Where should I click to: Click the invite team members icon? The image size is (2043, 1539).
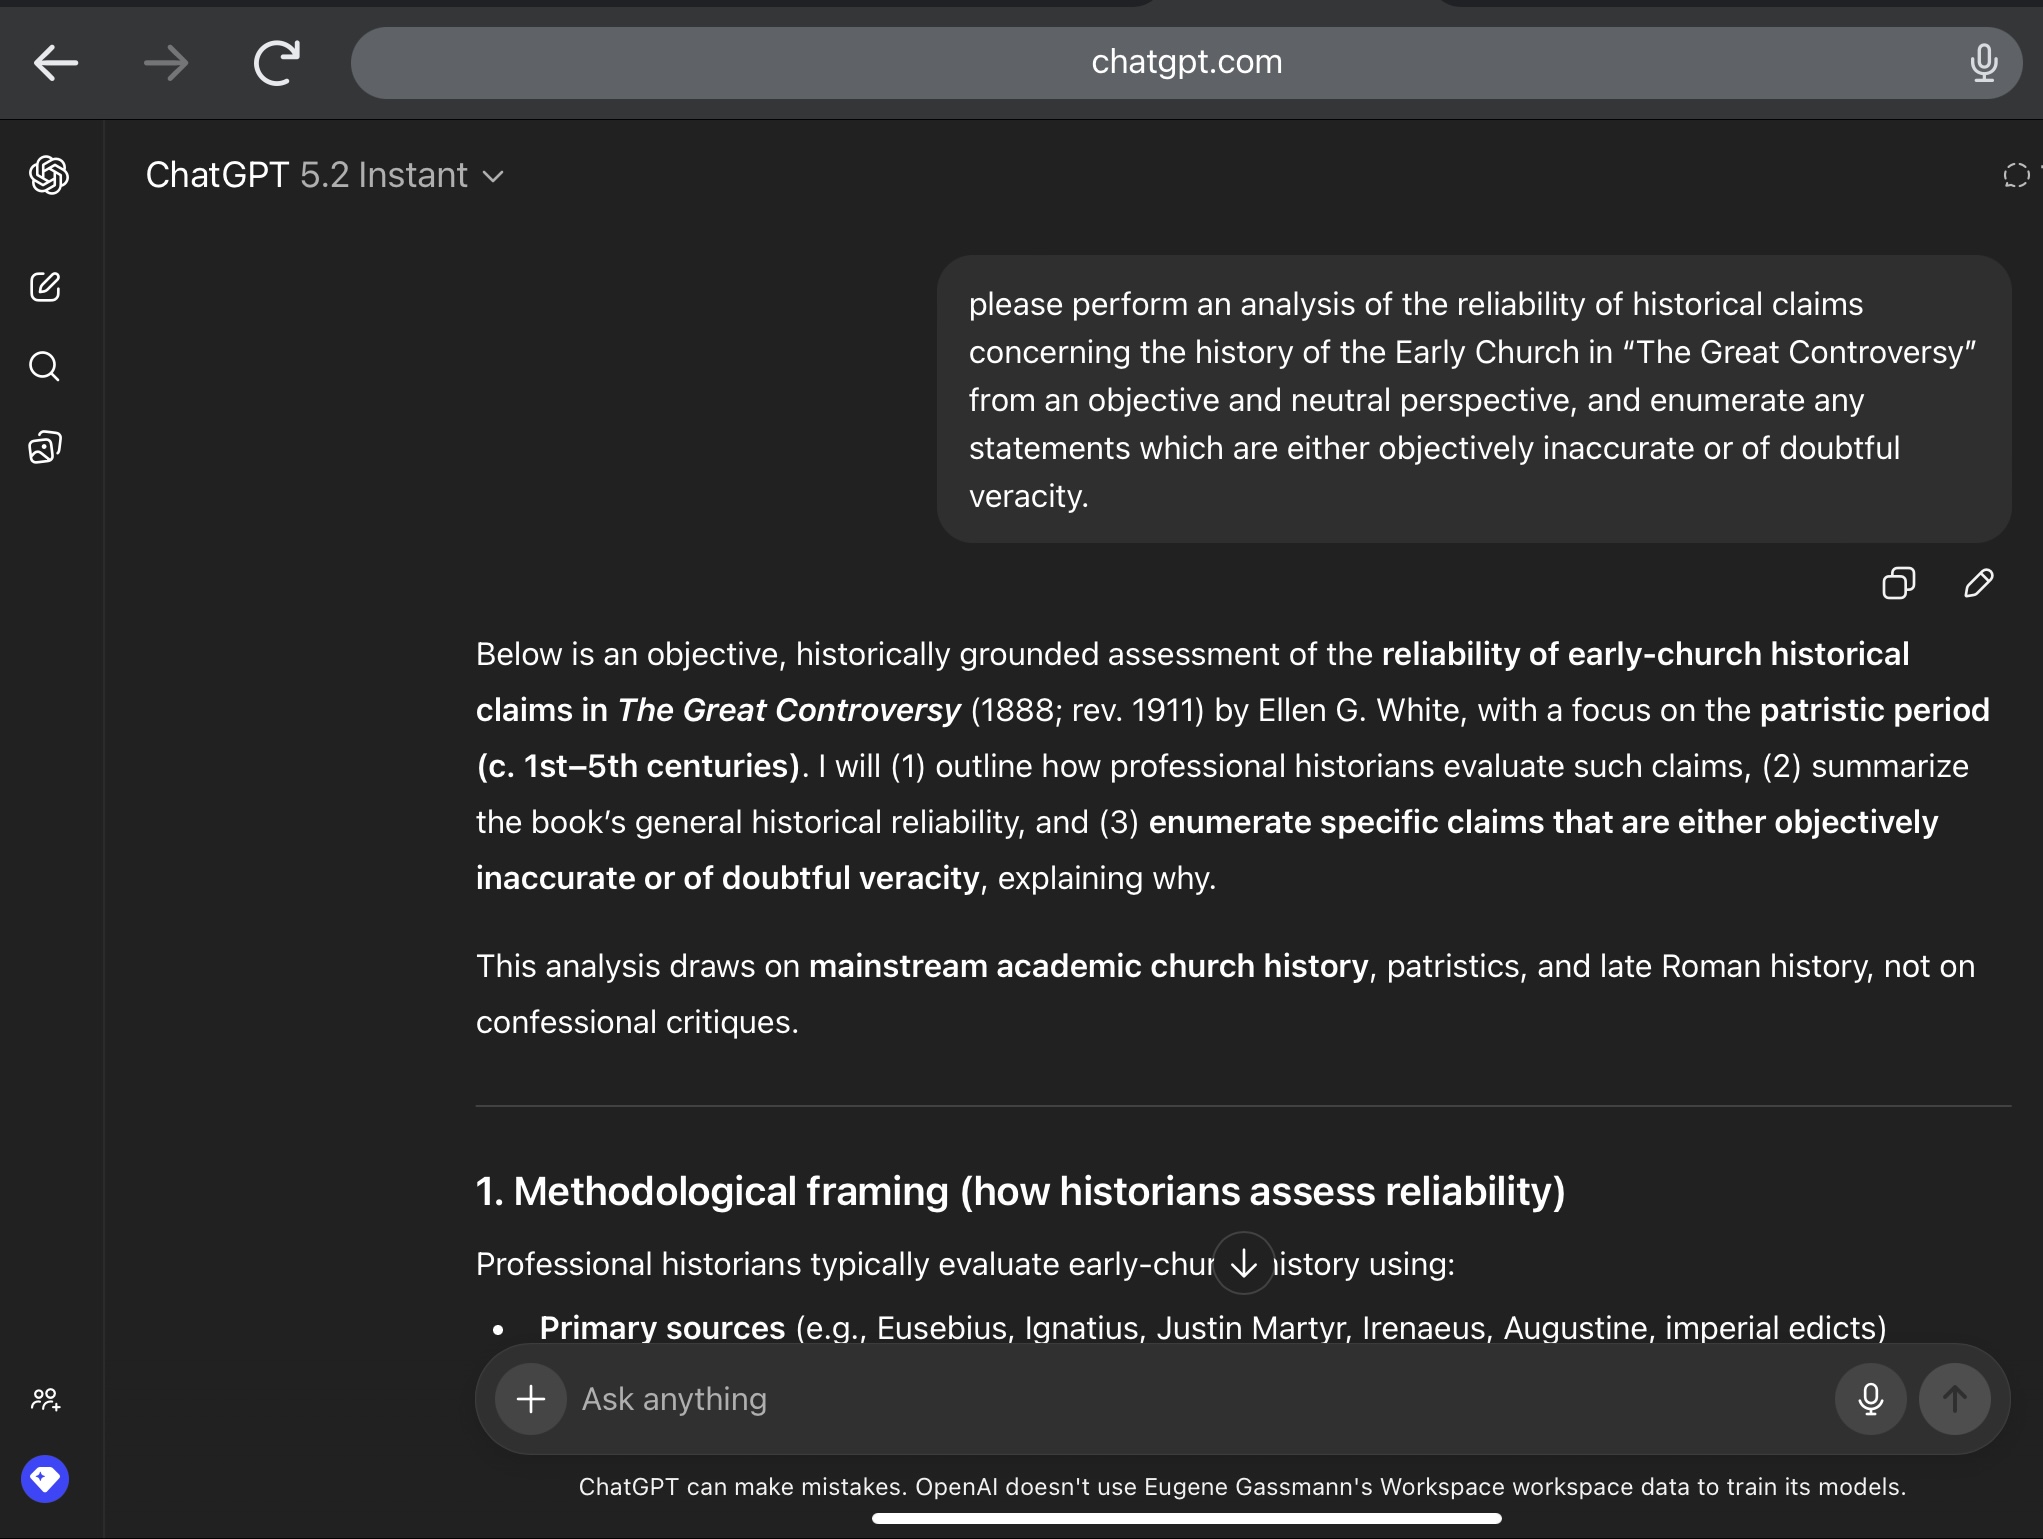click(x=45, y=1399)
